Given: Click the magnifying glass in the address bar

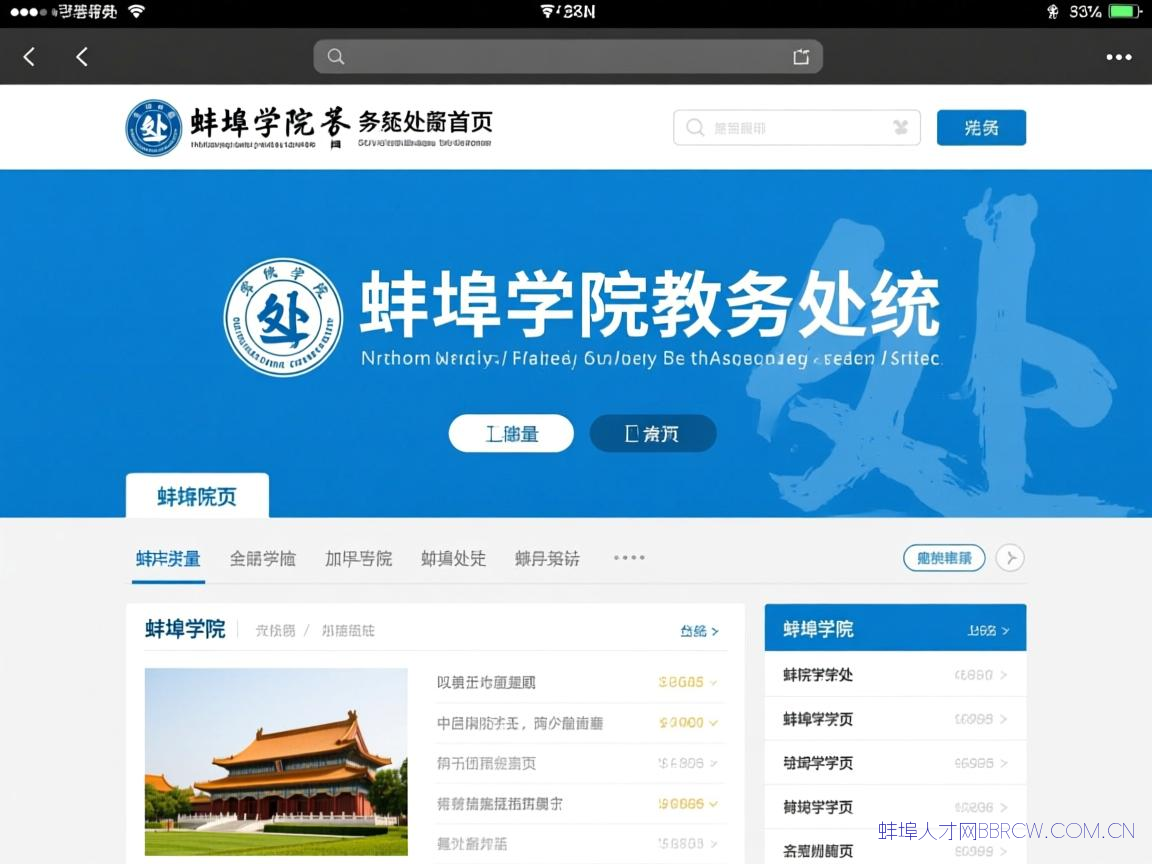Looking at the screenshot, I should coord(336,56).
